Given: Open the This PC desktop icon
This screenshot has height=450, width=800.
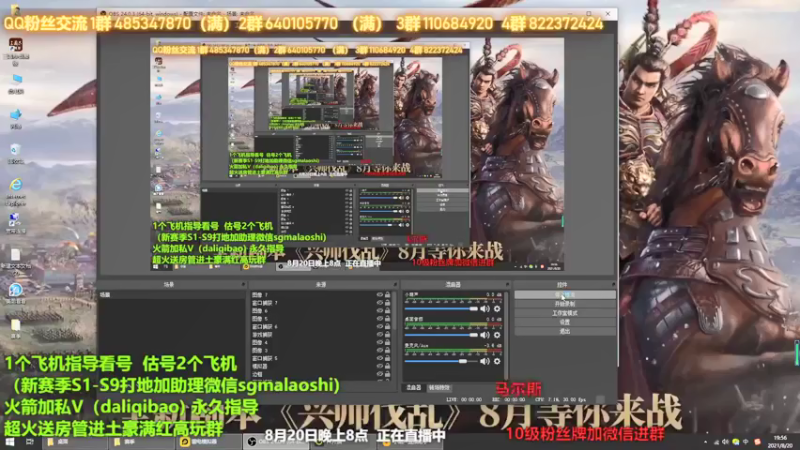Looking at the screenshot, I should (16, 83).
